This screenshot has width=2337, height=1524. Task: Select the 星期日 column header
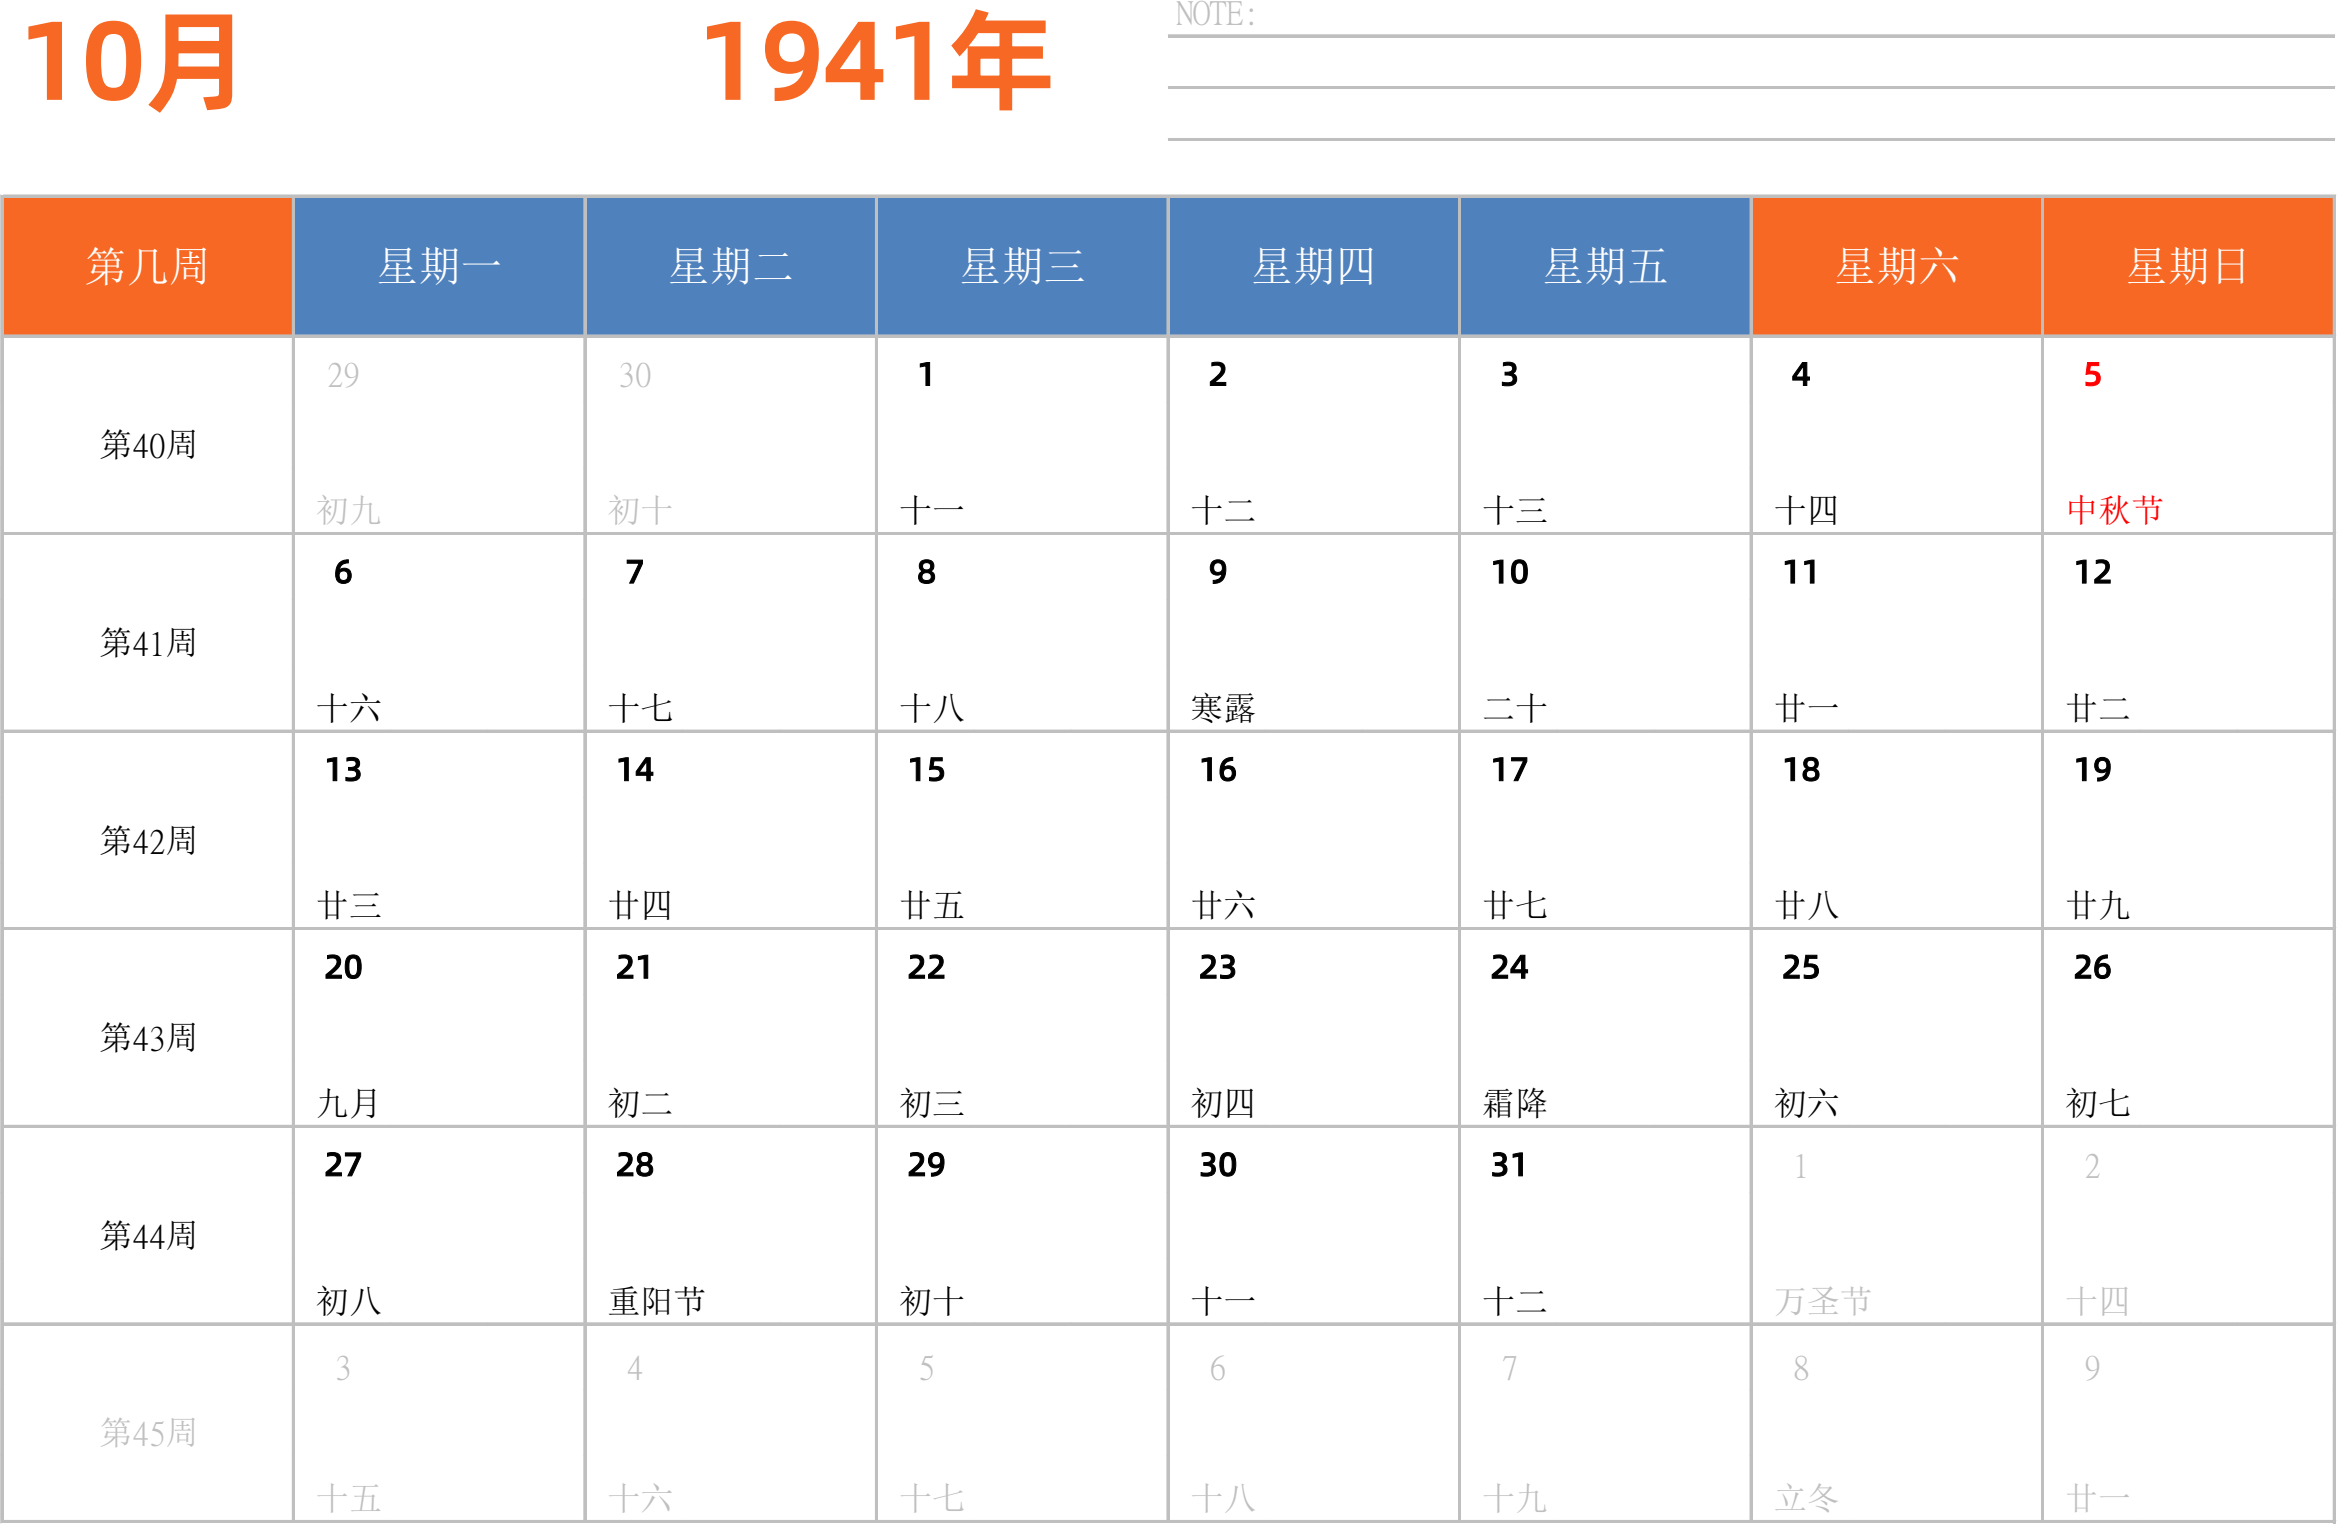[x=2187, y=267]
